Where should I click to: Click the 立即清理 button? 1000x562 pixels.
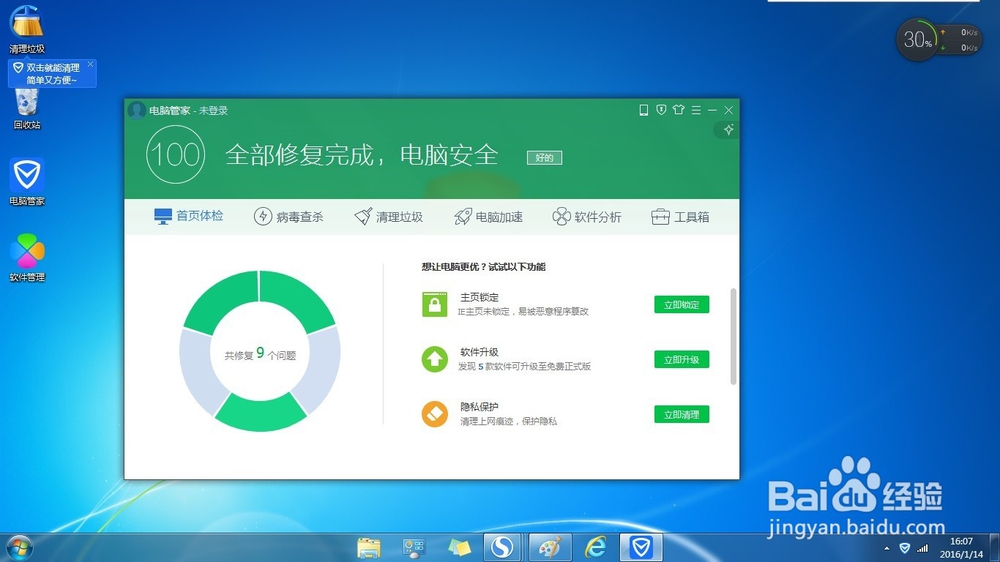(x=682, y=414)
